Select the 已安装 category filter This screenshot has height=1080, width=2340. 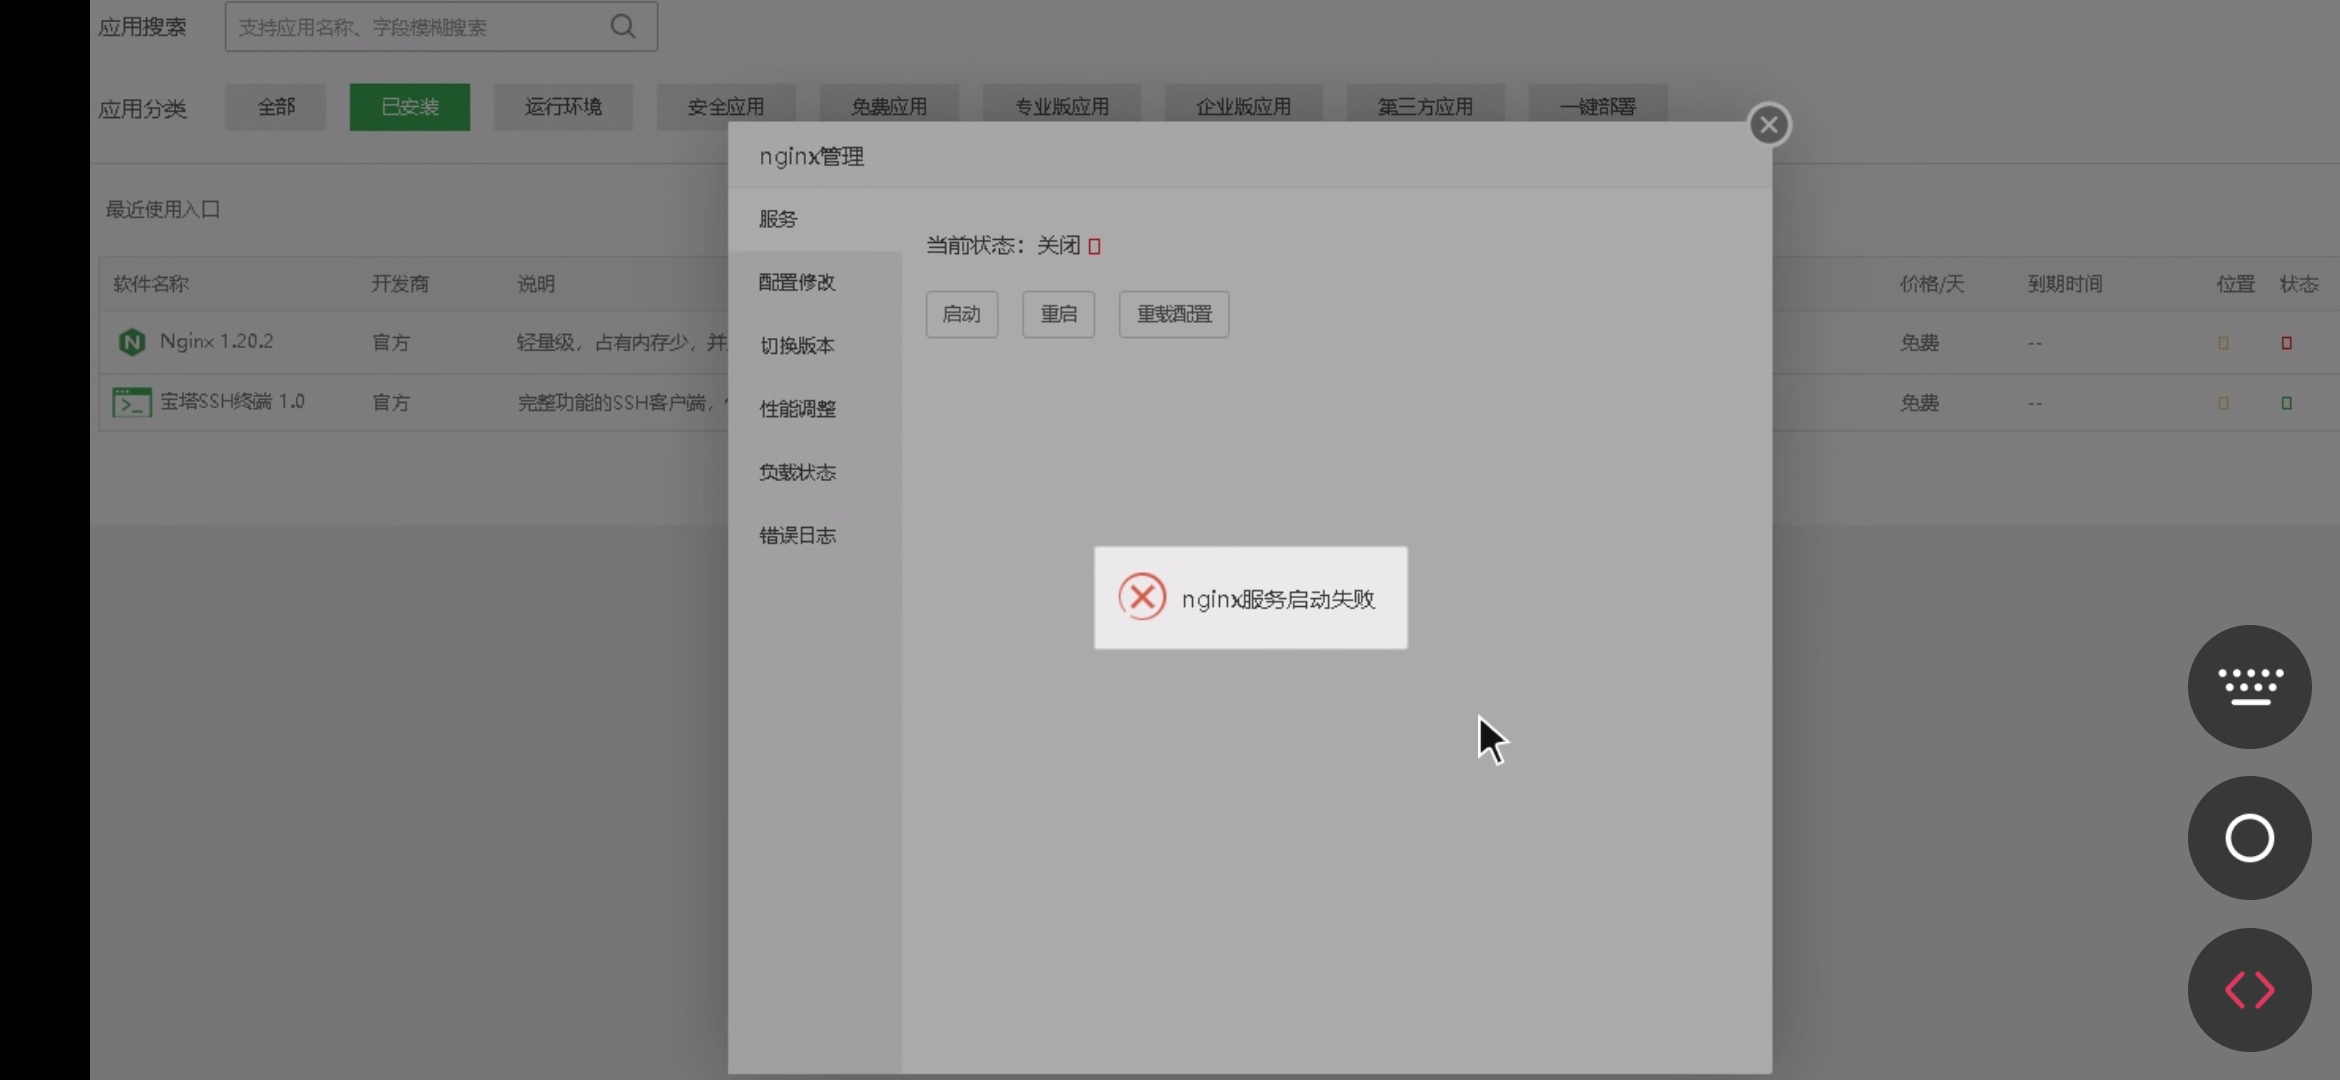coord(410,107)
